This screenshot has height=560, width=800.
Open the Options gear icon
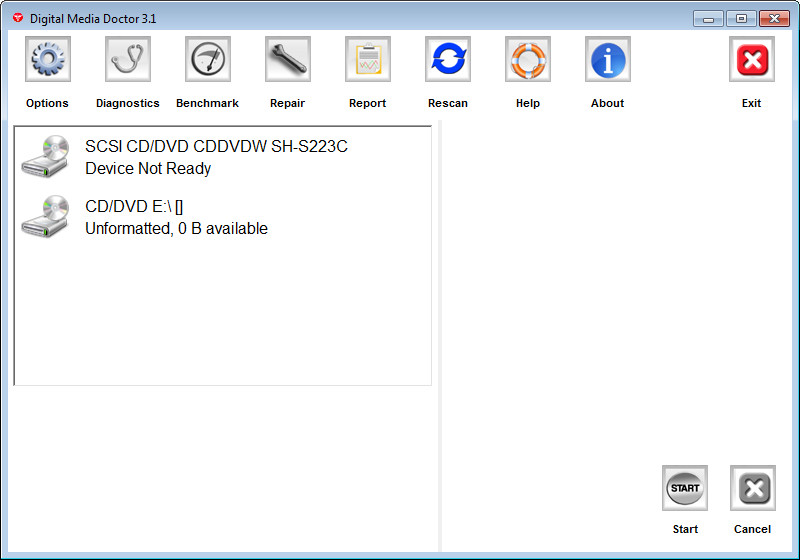[x=47, y=59]
